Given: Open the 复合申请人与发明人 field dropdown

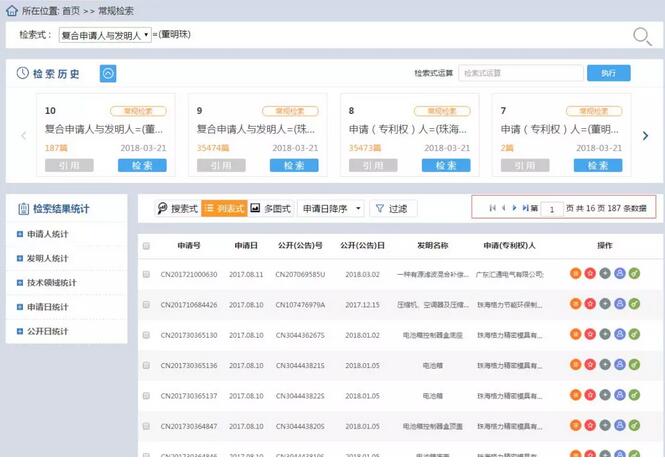Looking at the screenshot, I should point(105,35).
